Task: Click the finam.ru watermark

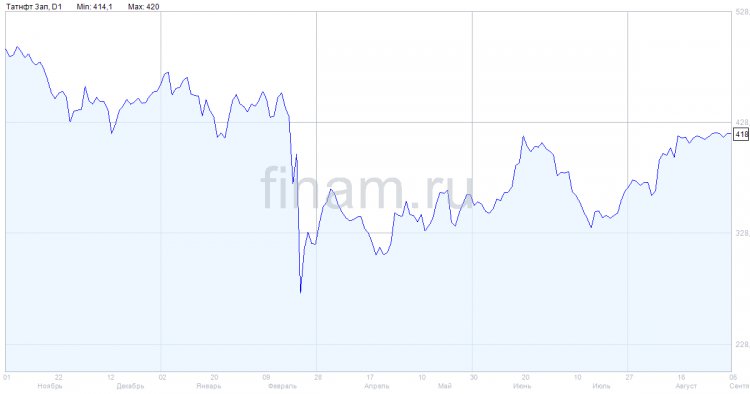Action: click(x=367, y=188)
